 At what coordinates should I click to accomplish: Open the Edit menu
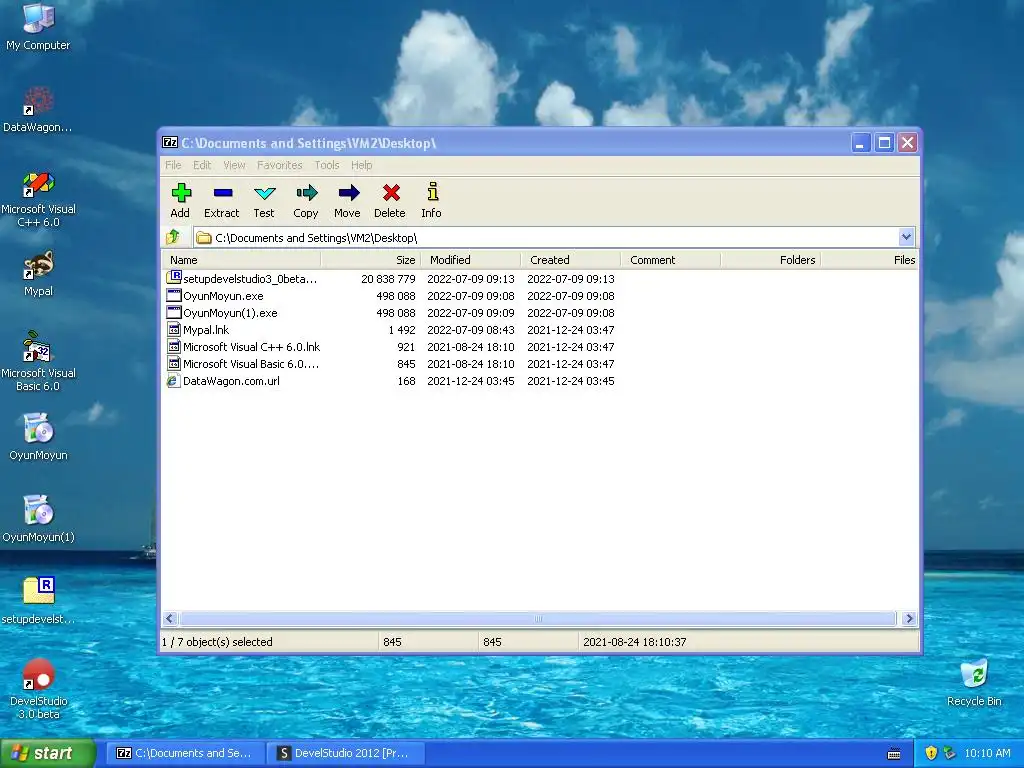202,165
